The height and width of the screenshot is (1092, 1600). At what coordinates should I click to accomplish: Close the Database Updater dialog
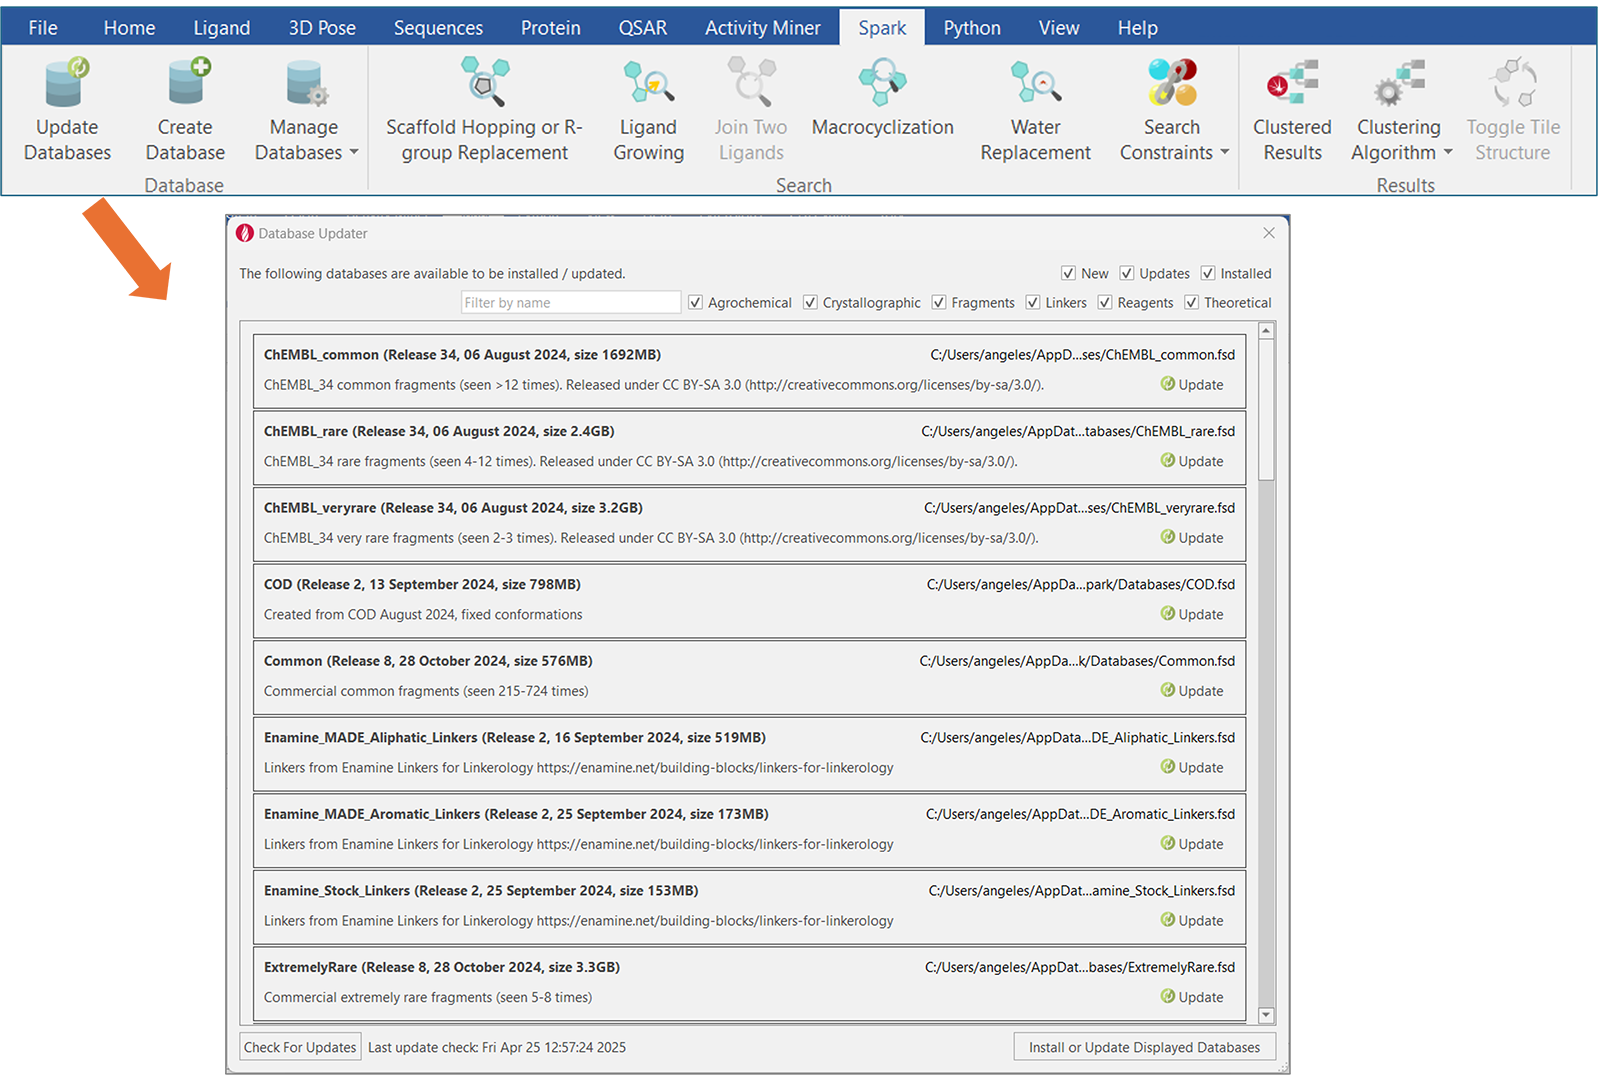coord(1269,233)
